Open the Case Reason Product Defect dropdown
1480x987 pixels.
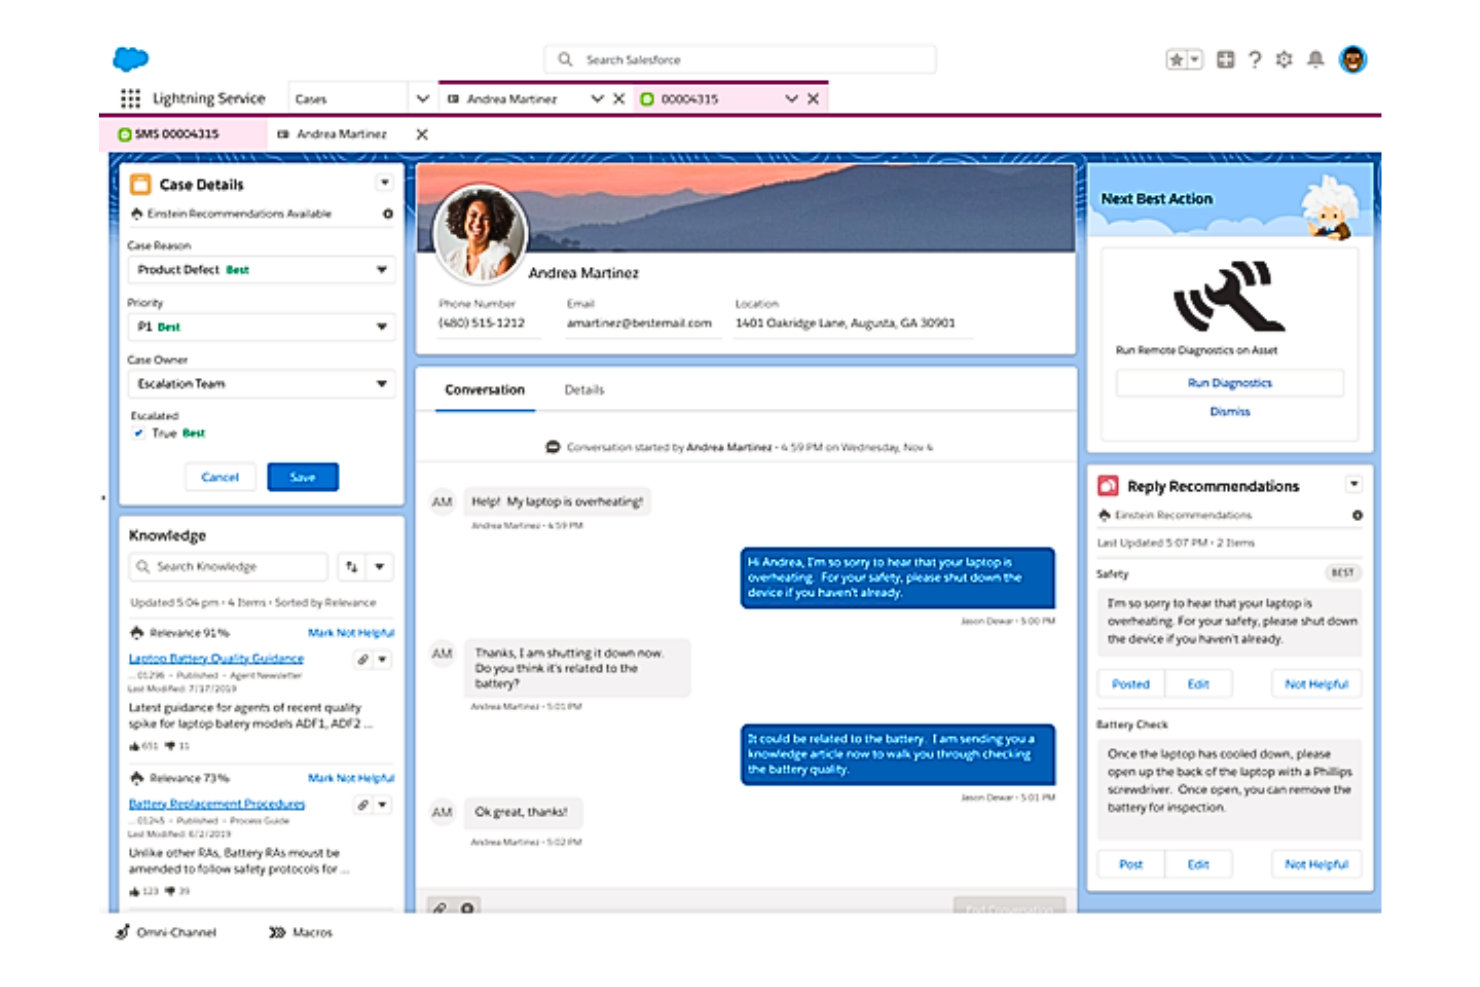tap(262, 270)
